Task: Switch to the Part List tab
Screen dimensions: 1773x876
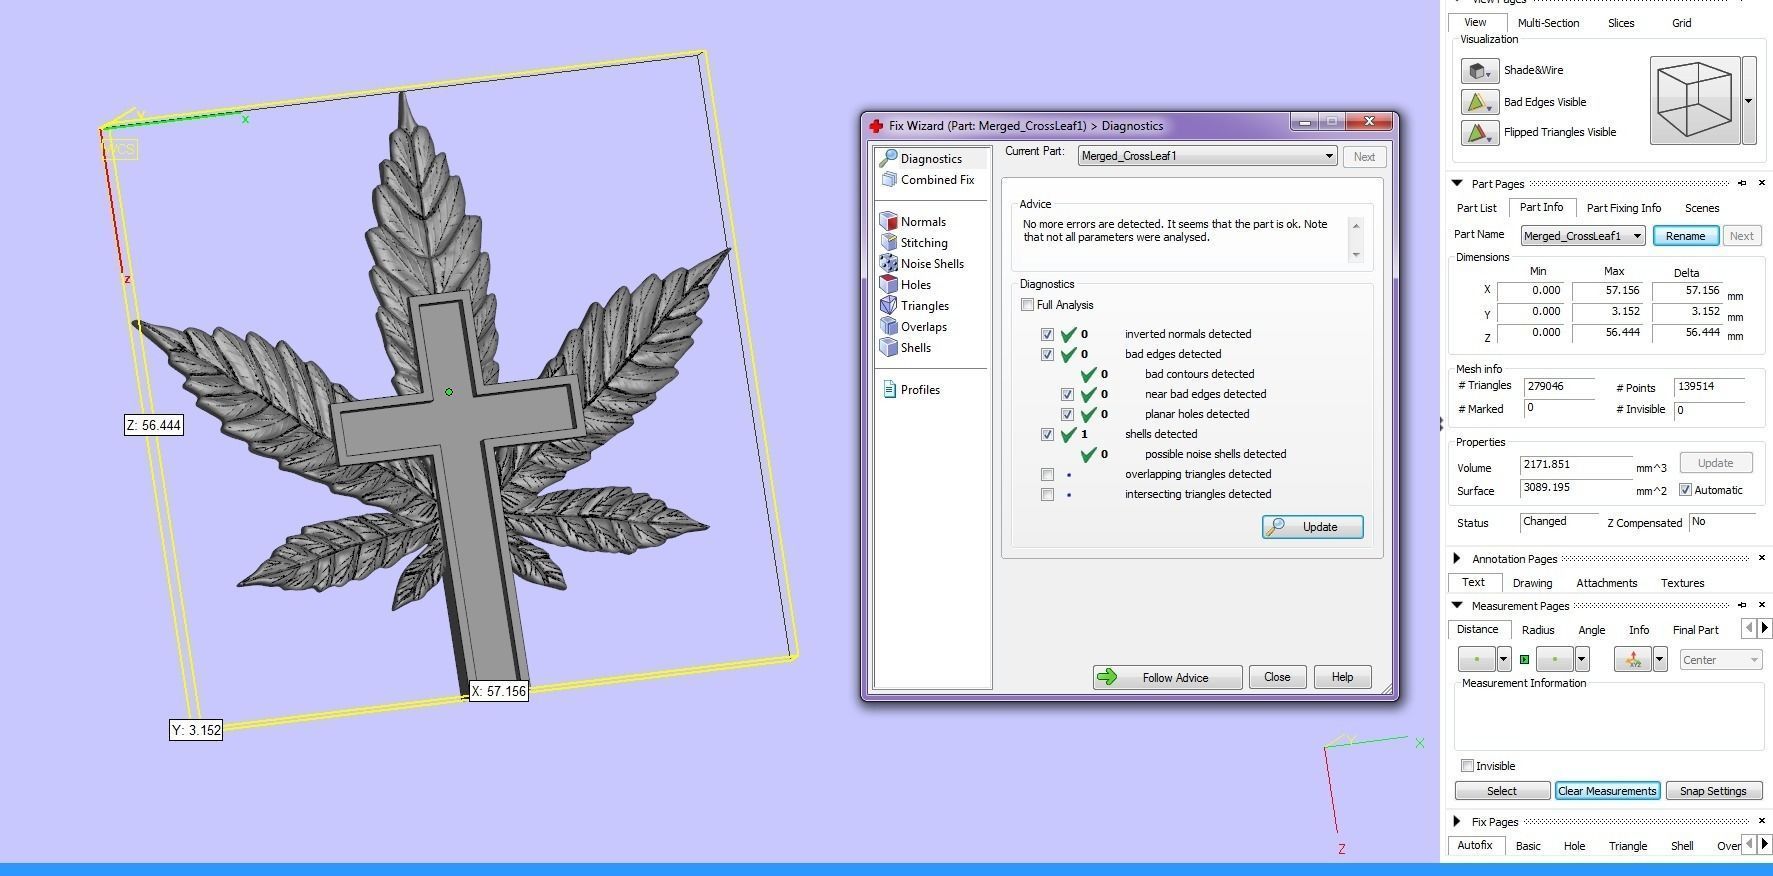Action: 1476,208
